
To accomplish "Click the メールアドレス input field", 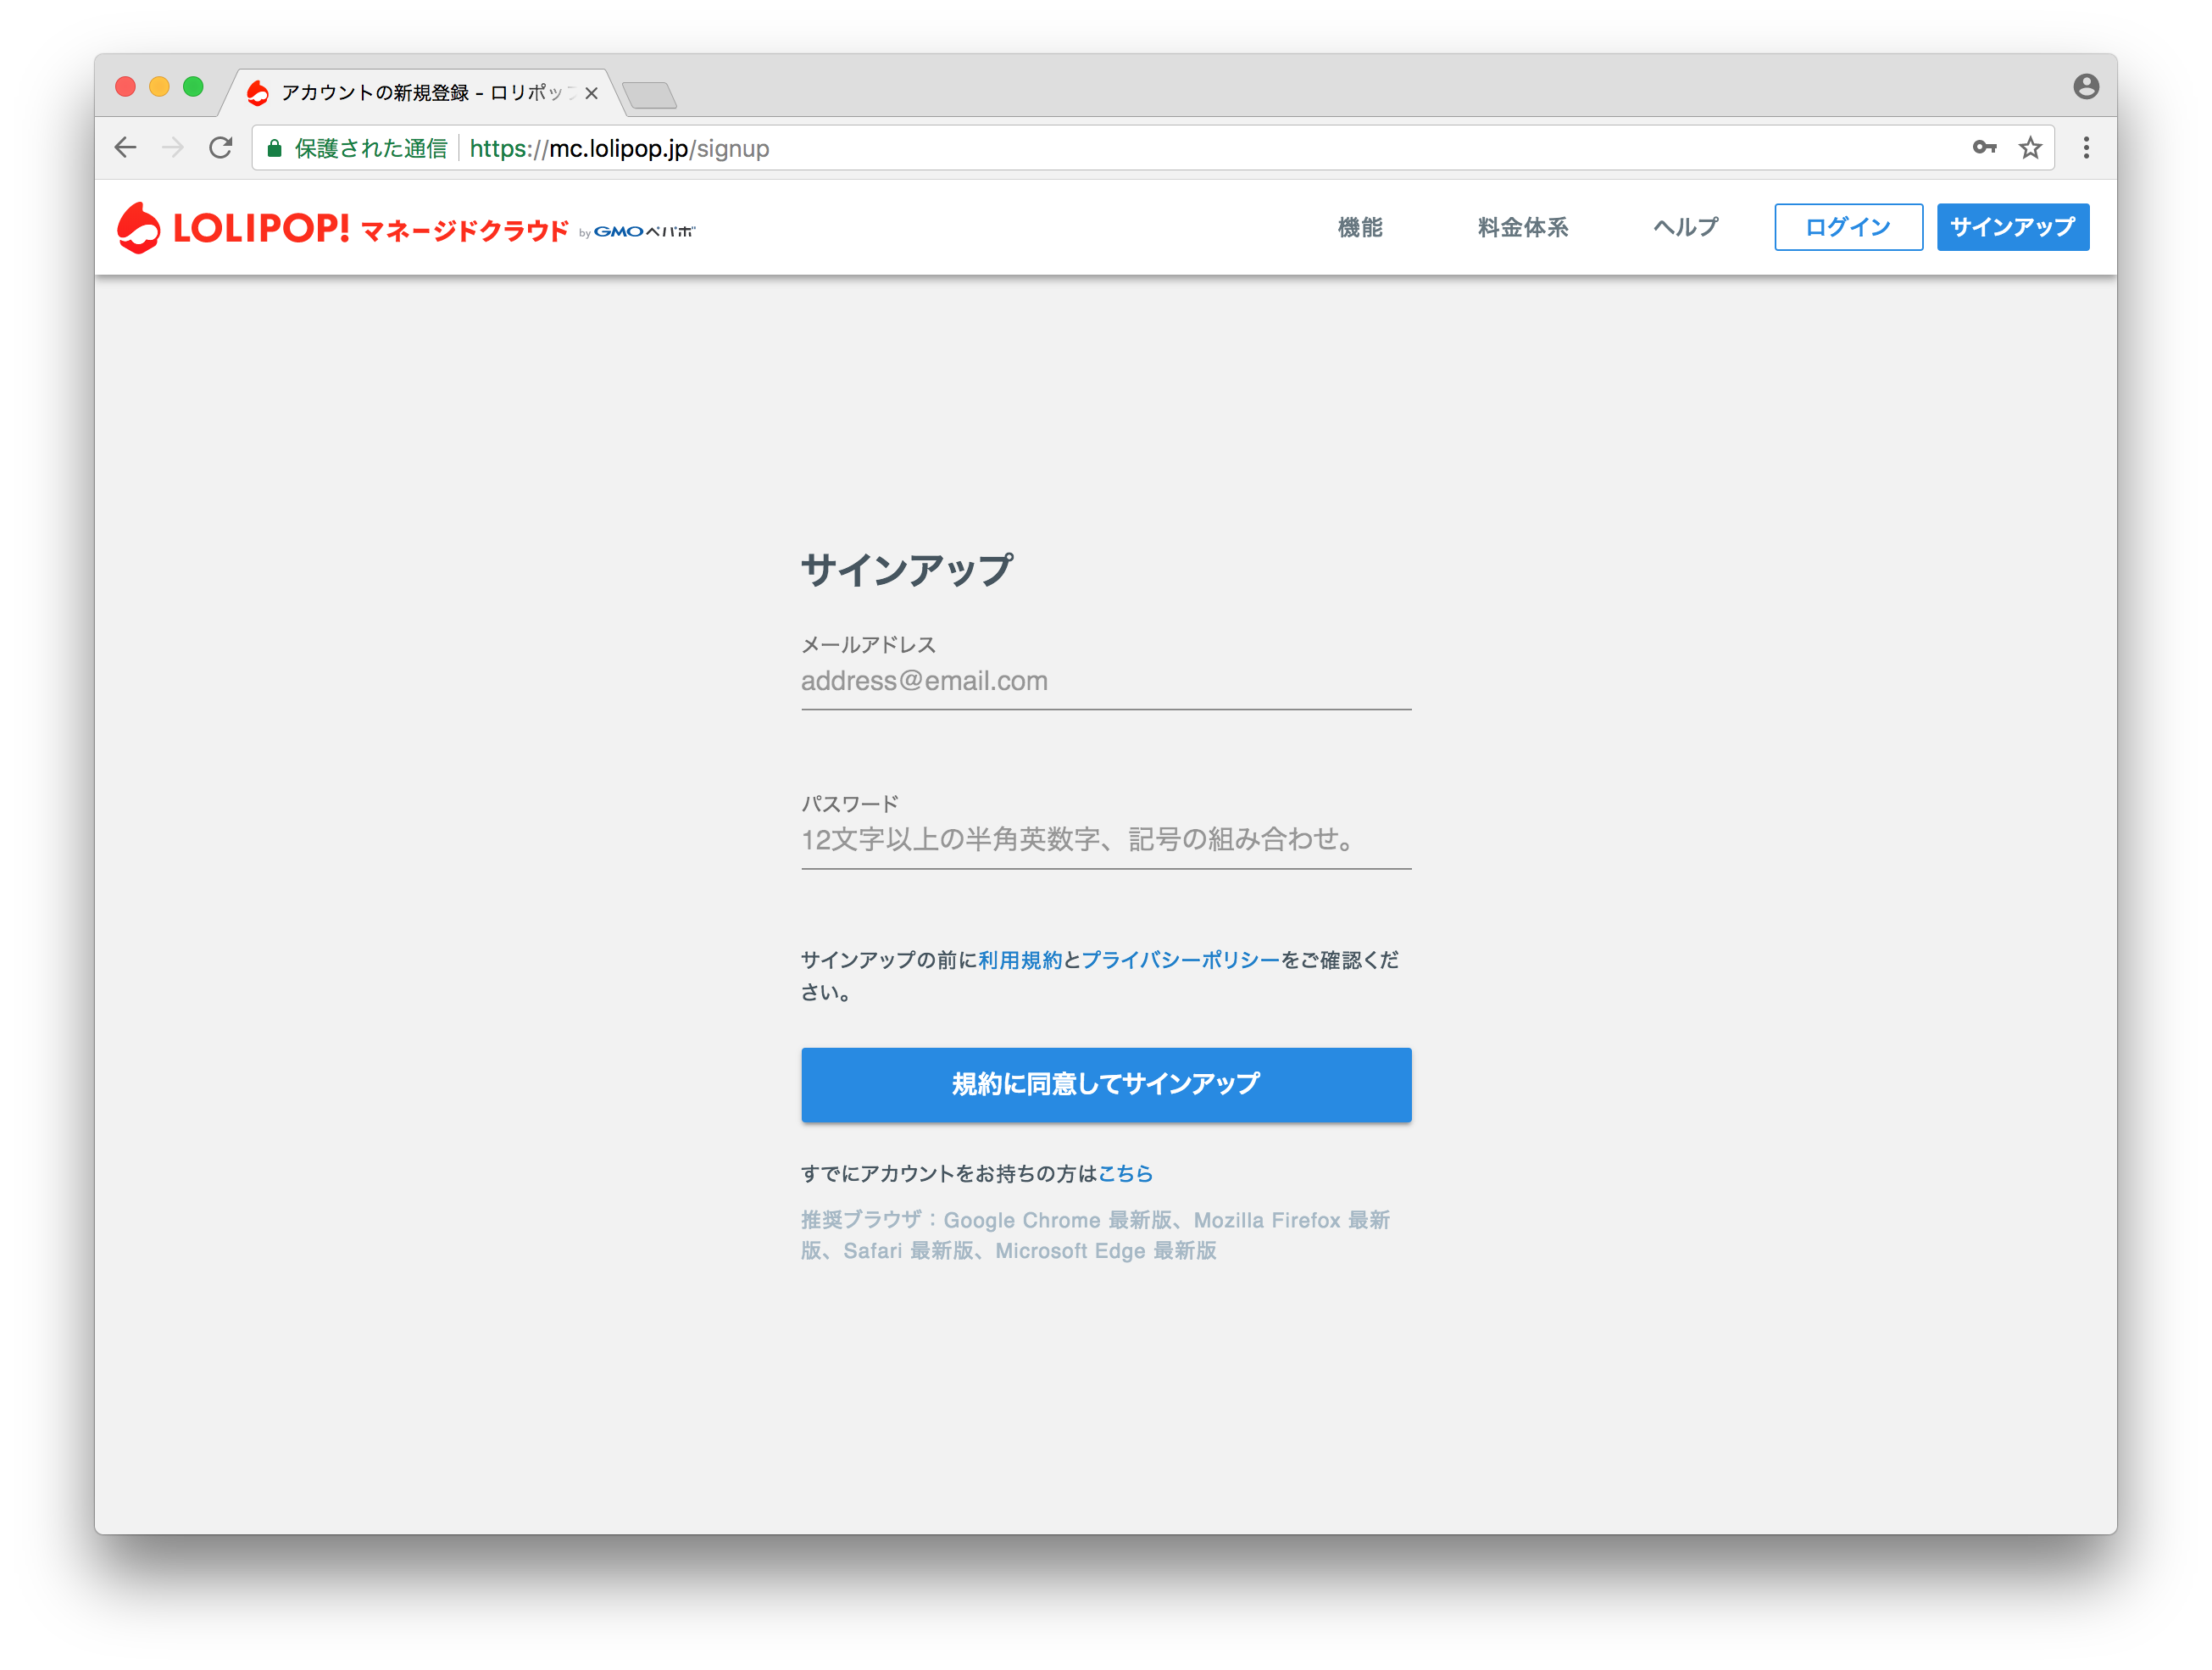I will tap(1105, 681).
